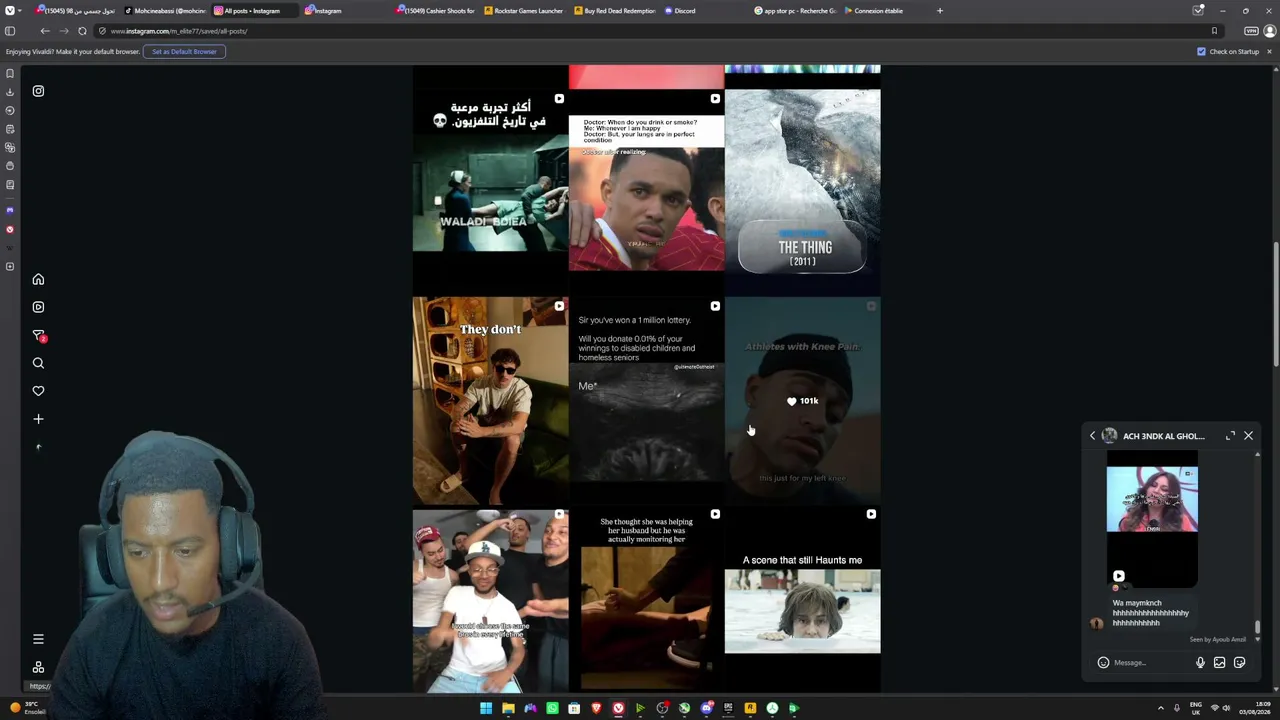Viewport: 1280px width, 720px height.
Task: Close the ACH 3NDK AL GHOL chat
Action: 1248,436
